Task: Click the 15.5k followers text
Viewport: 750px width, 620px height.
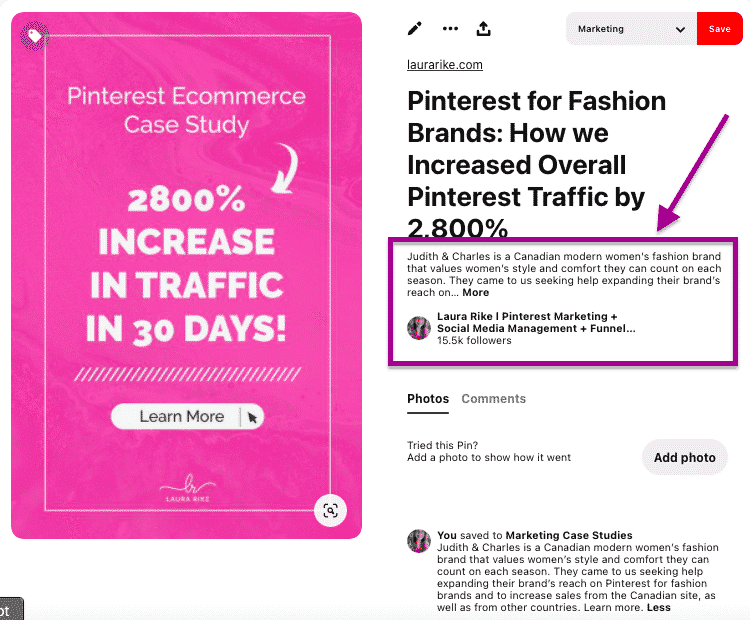Action: pos(474,341)
